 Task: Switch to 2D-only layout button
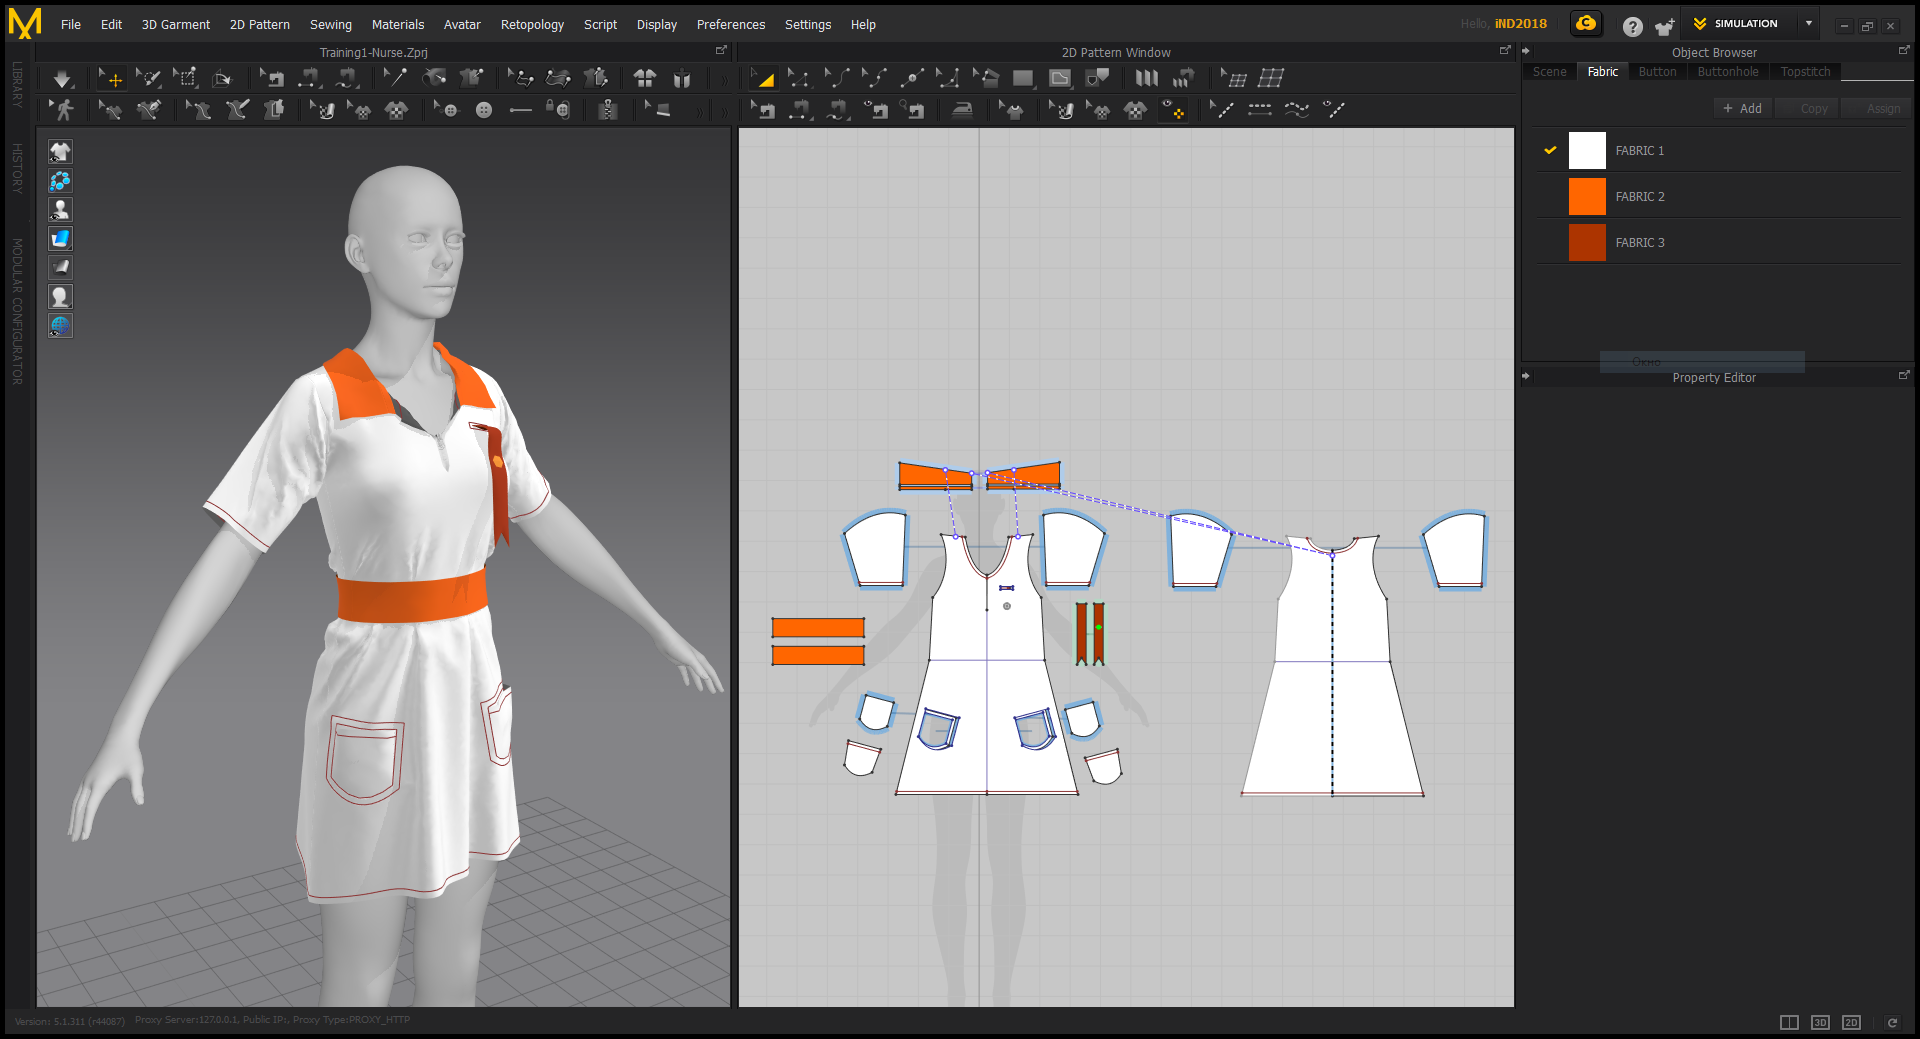point(1851,1022)
